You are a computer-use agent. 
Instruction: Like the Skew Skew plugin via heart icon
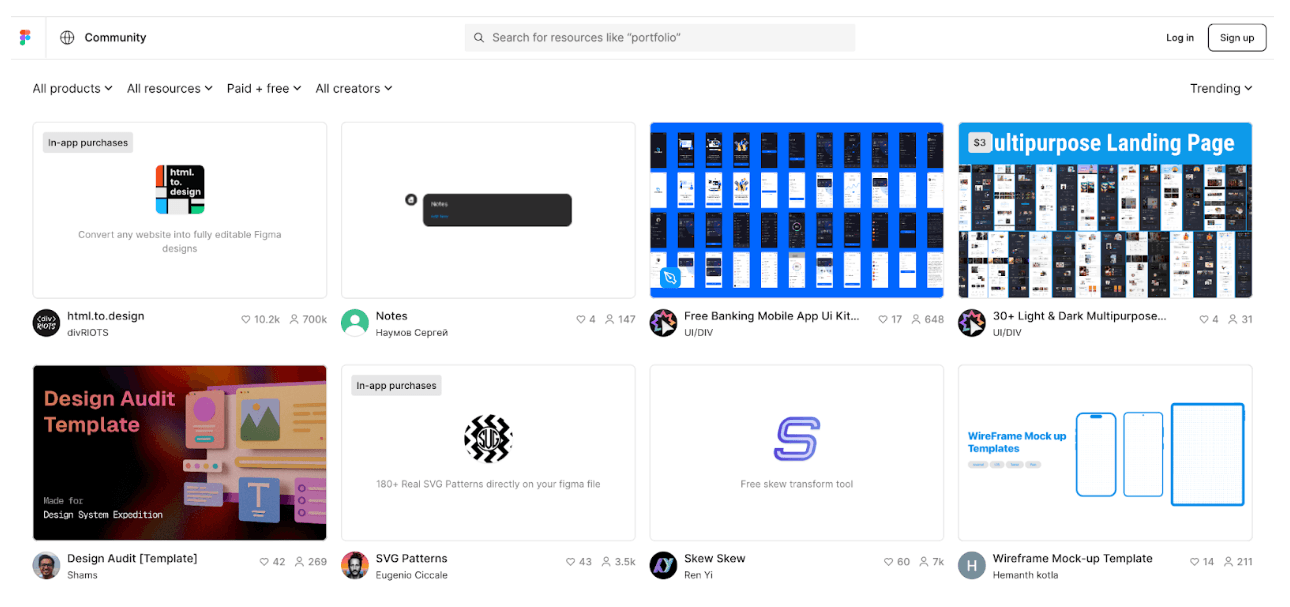click(889, 562)
